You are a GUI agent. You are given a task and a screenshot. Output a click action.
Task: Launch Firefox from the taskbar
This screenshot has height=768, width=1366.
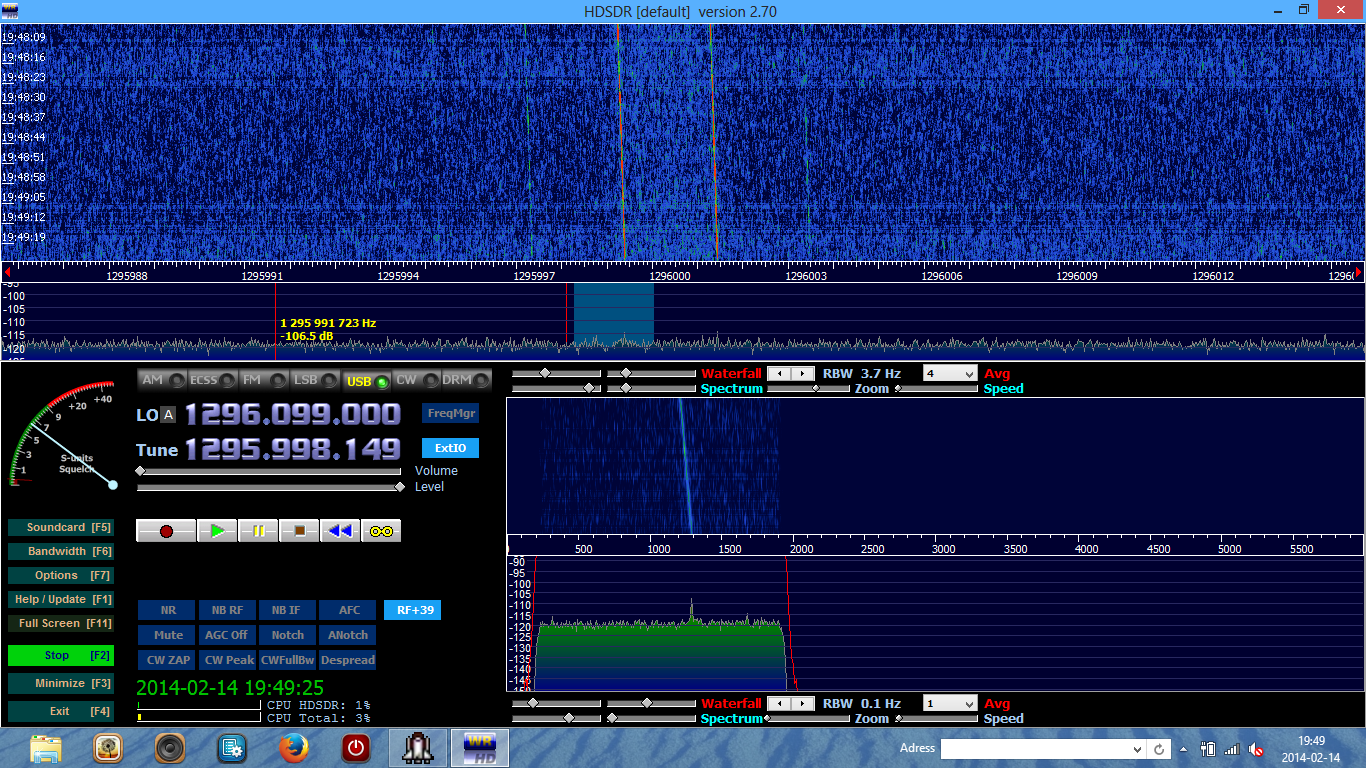pyautogui.click(x=293, y=748)
